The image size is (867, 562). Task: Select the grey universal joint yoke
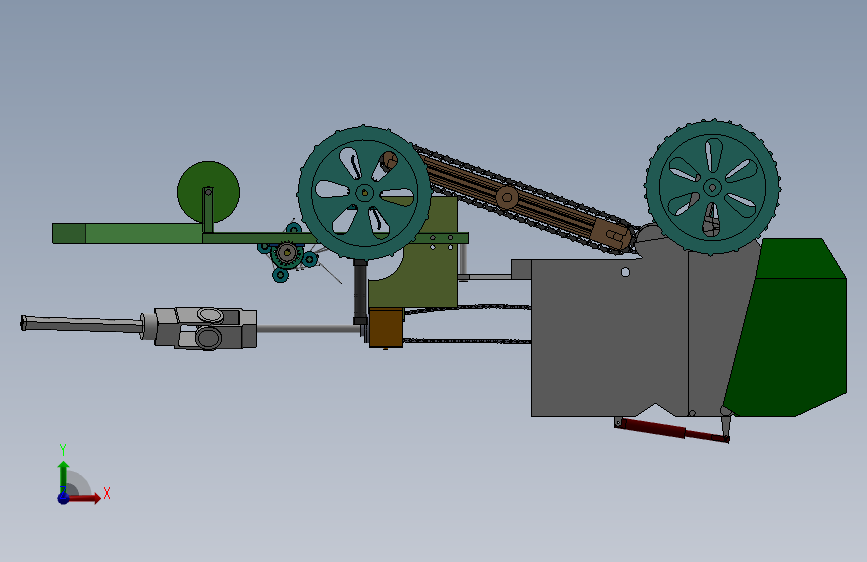[x=205, y=327]
